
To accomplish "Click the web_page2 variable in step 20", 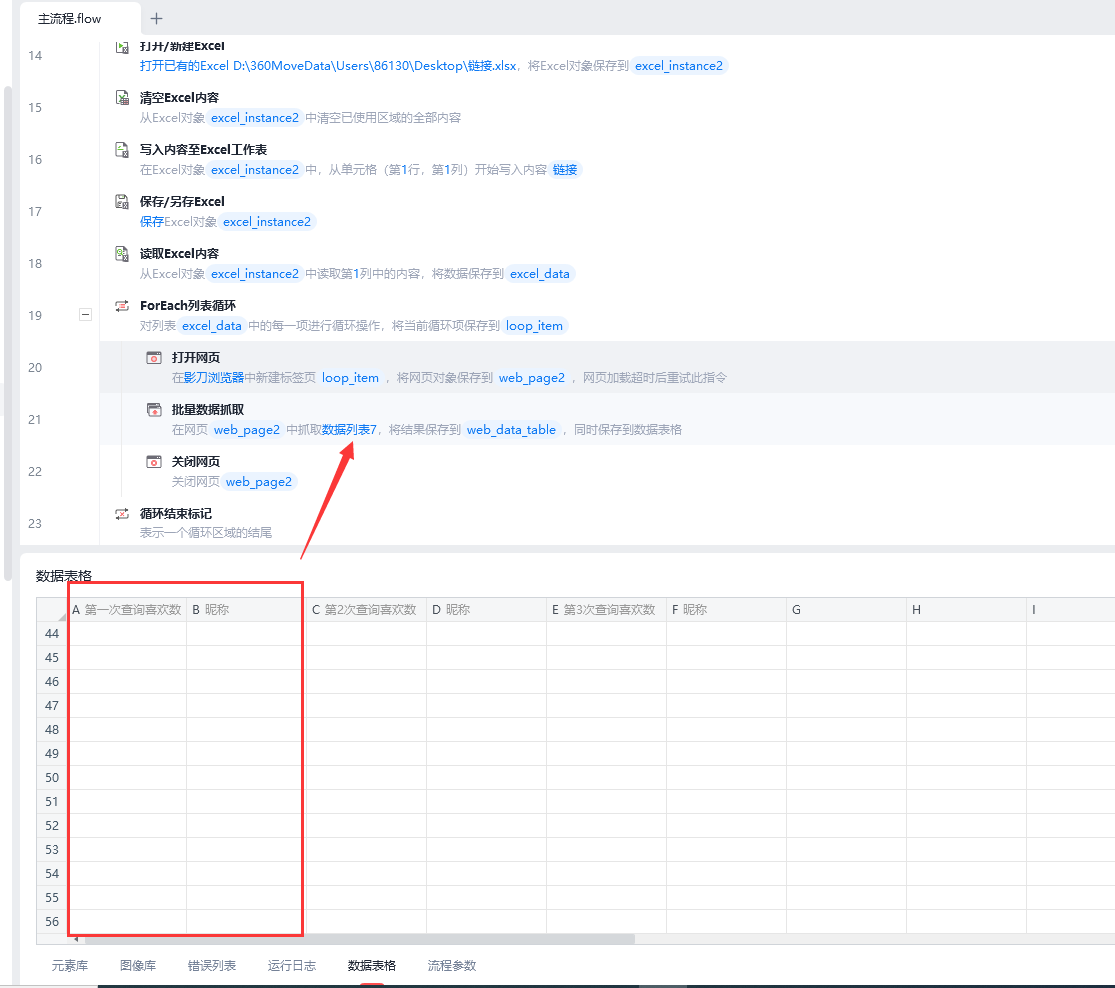I will (x=532, y=378).
